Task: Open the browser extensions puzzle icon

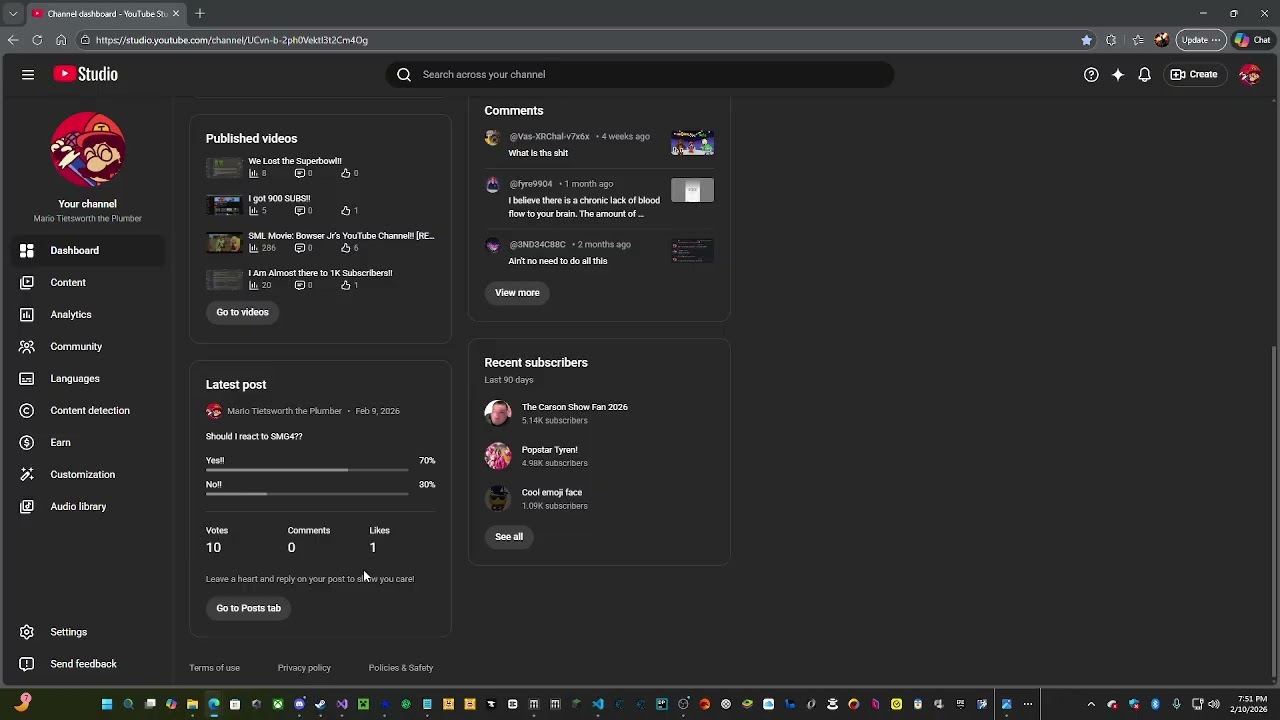Action: [x=1111, y=40]
